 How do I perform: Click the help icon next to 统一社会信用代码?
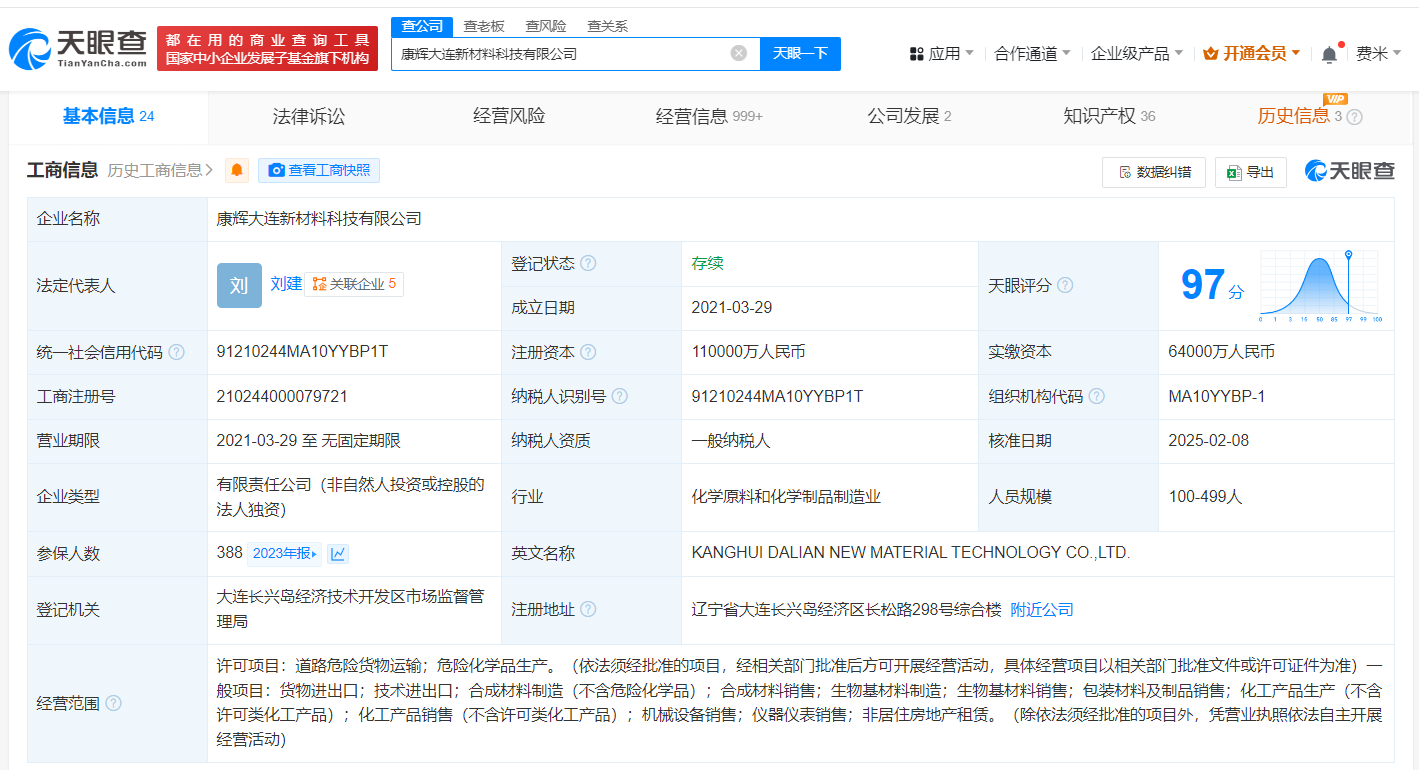pyautogui.click(x=177, y=353)
